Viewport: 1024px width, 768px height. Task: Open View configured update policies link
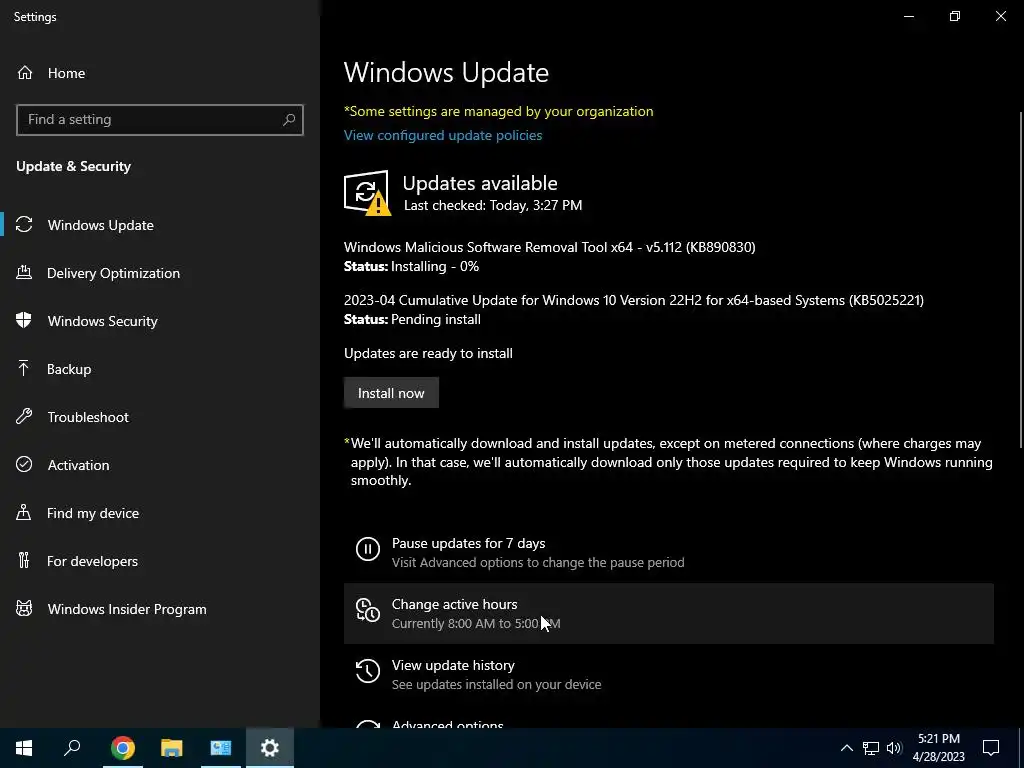click(443, 135)
